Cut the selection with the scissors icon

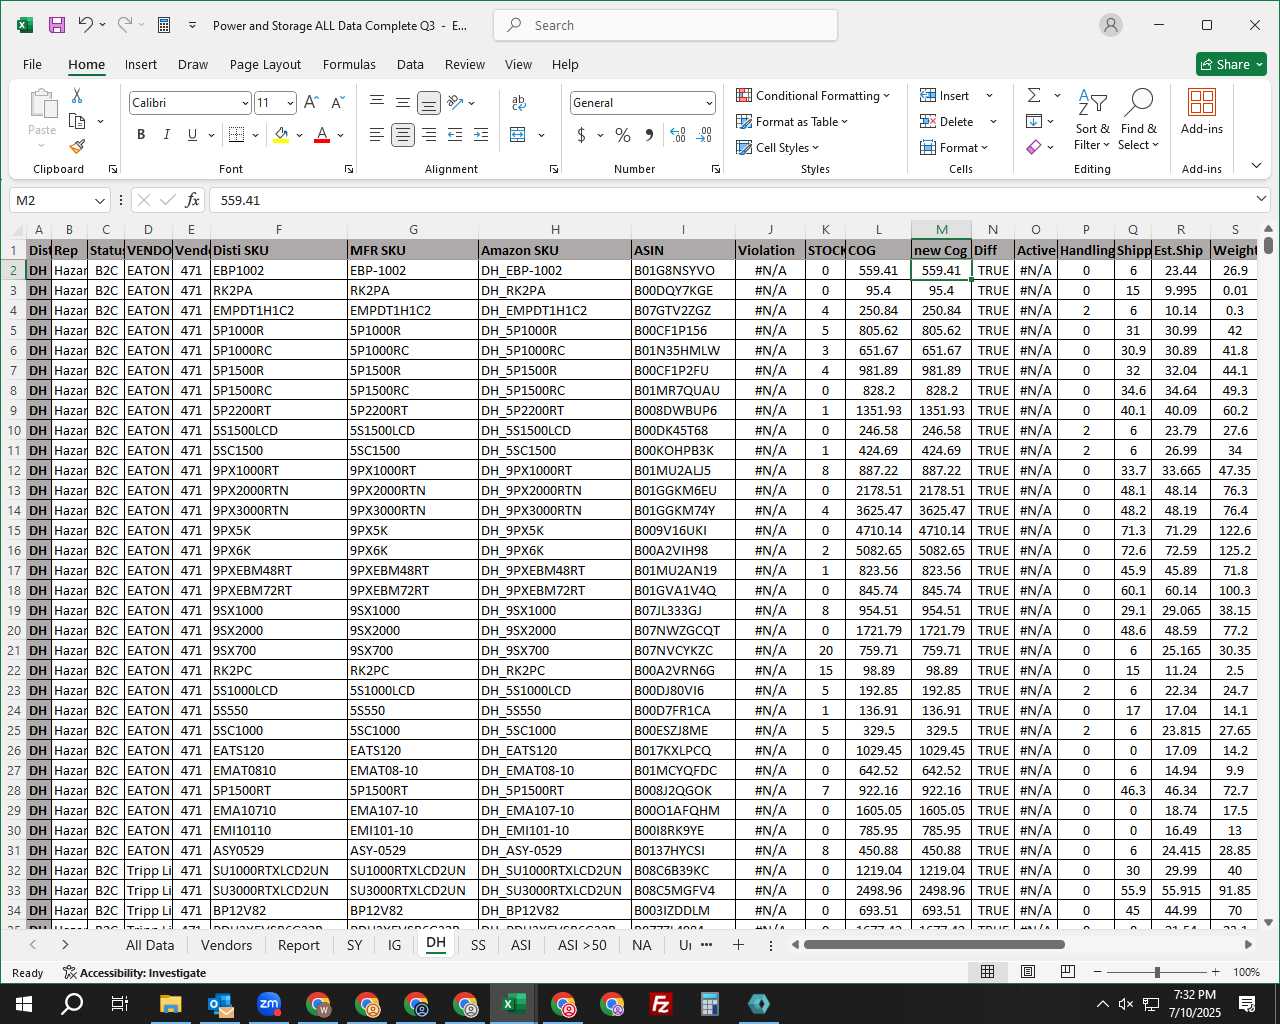coord(77,96)
